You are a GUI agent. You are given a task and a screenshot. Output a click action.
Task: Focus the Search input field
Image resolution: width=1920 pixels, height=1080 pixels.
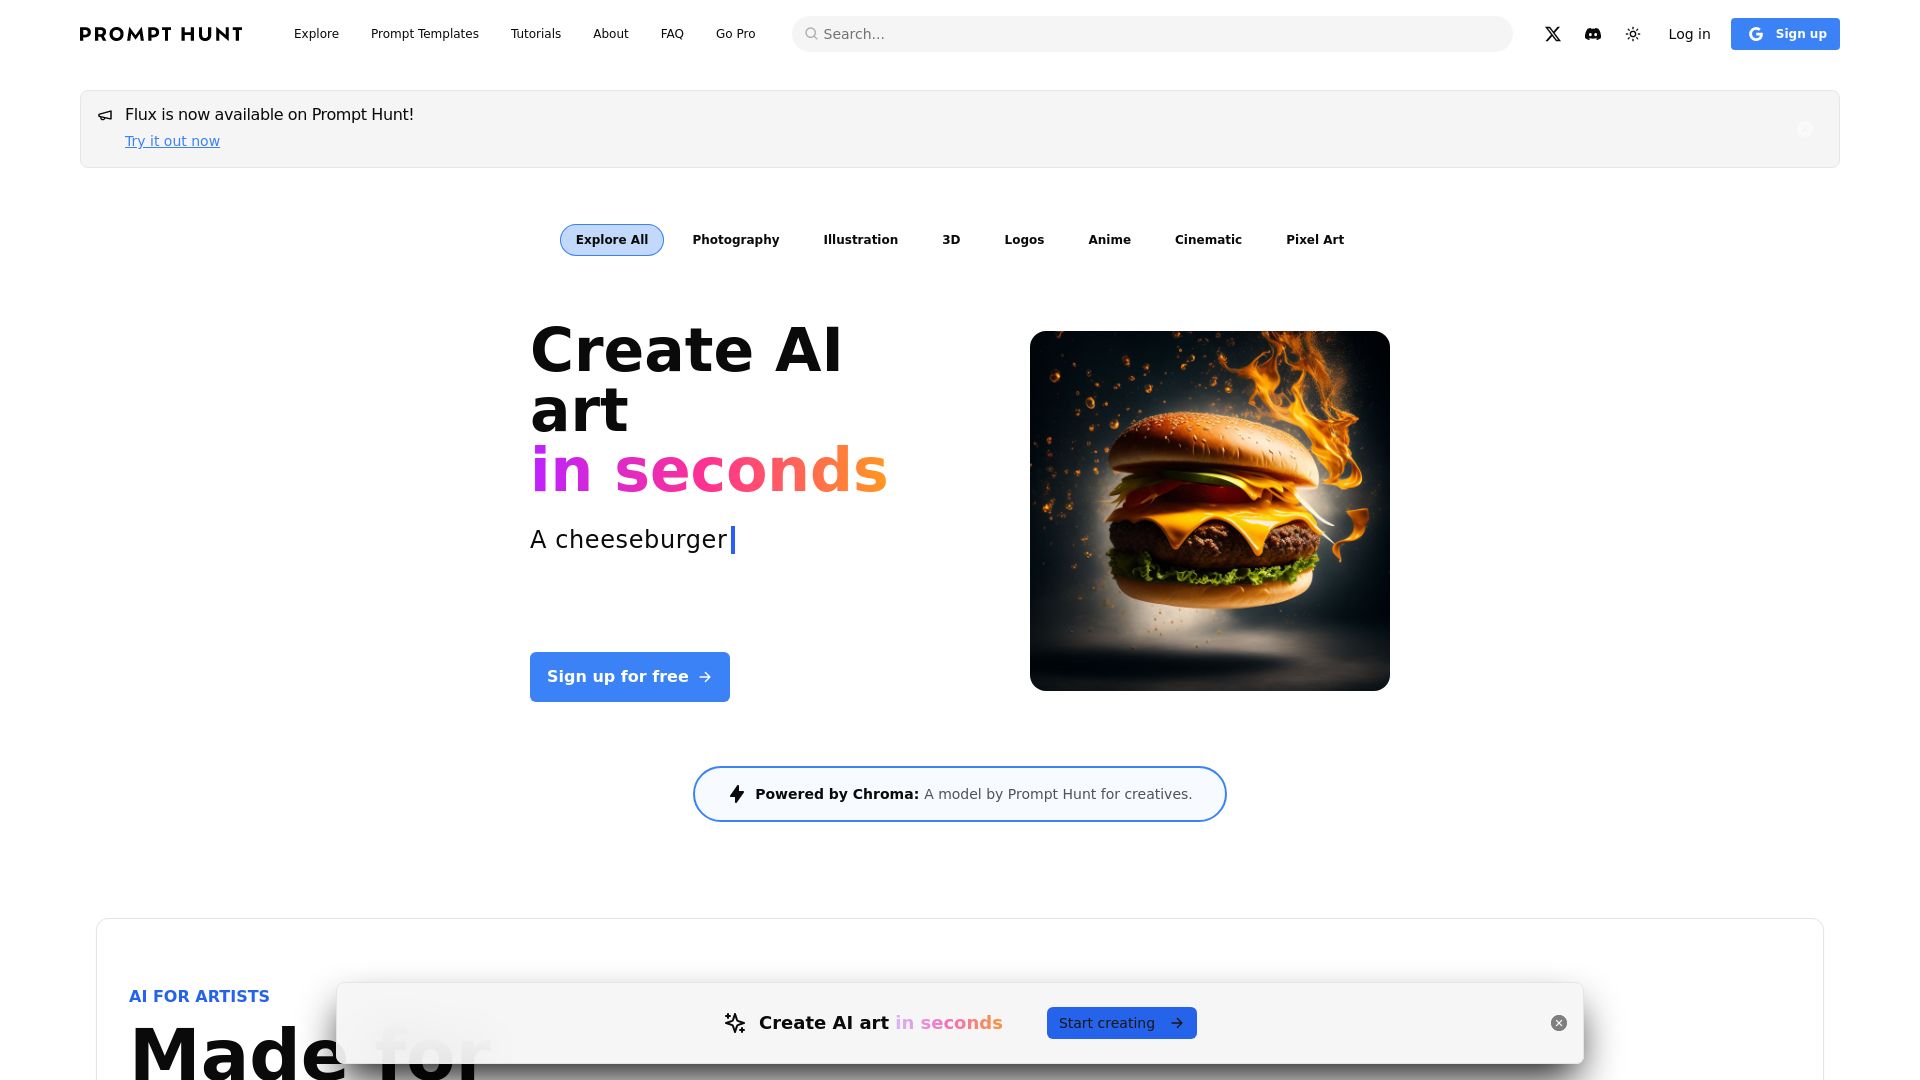[x=1152, y=34]
